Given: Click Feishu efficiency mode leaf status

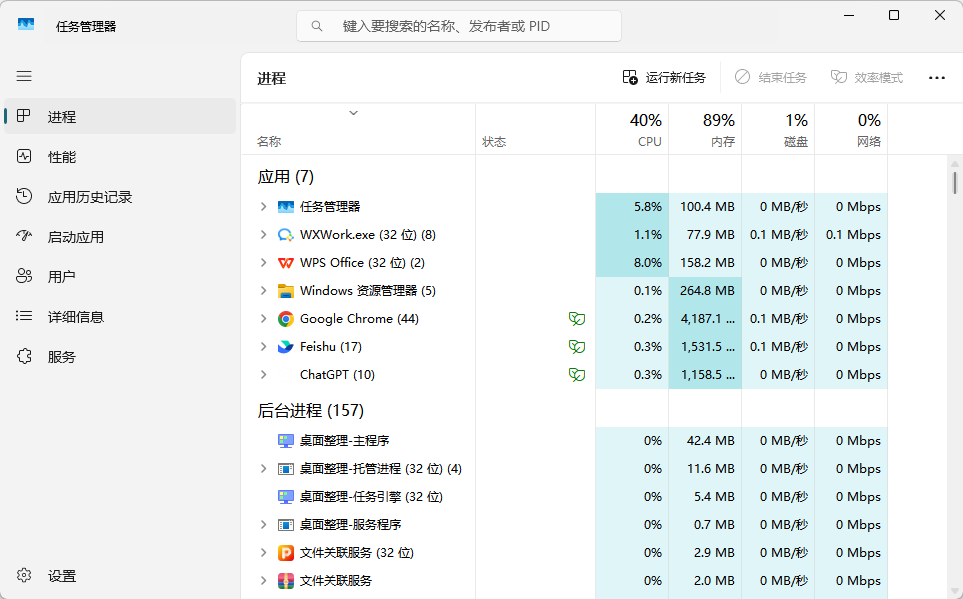Looking at the screenshot, I should pos(577,347).
